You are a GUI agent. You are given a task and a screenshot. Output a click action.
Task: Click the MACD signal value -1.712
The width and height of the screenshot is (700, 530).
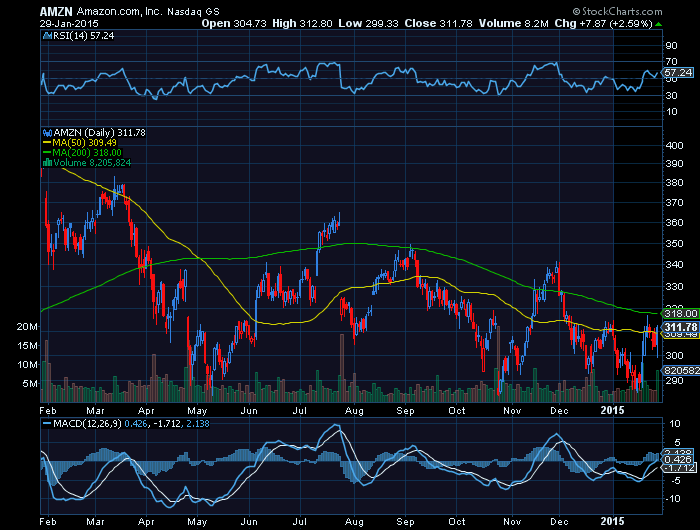pos(167,424)
